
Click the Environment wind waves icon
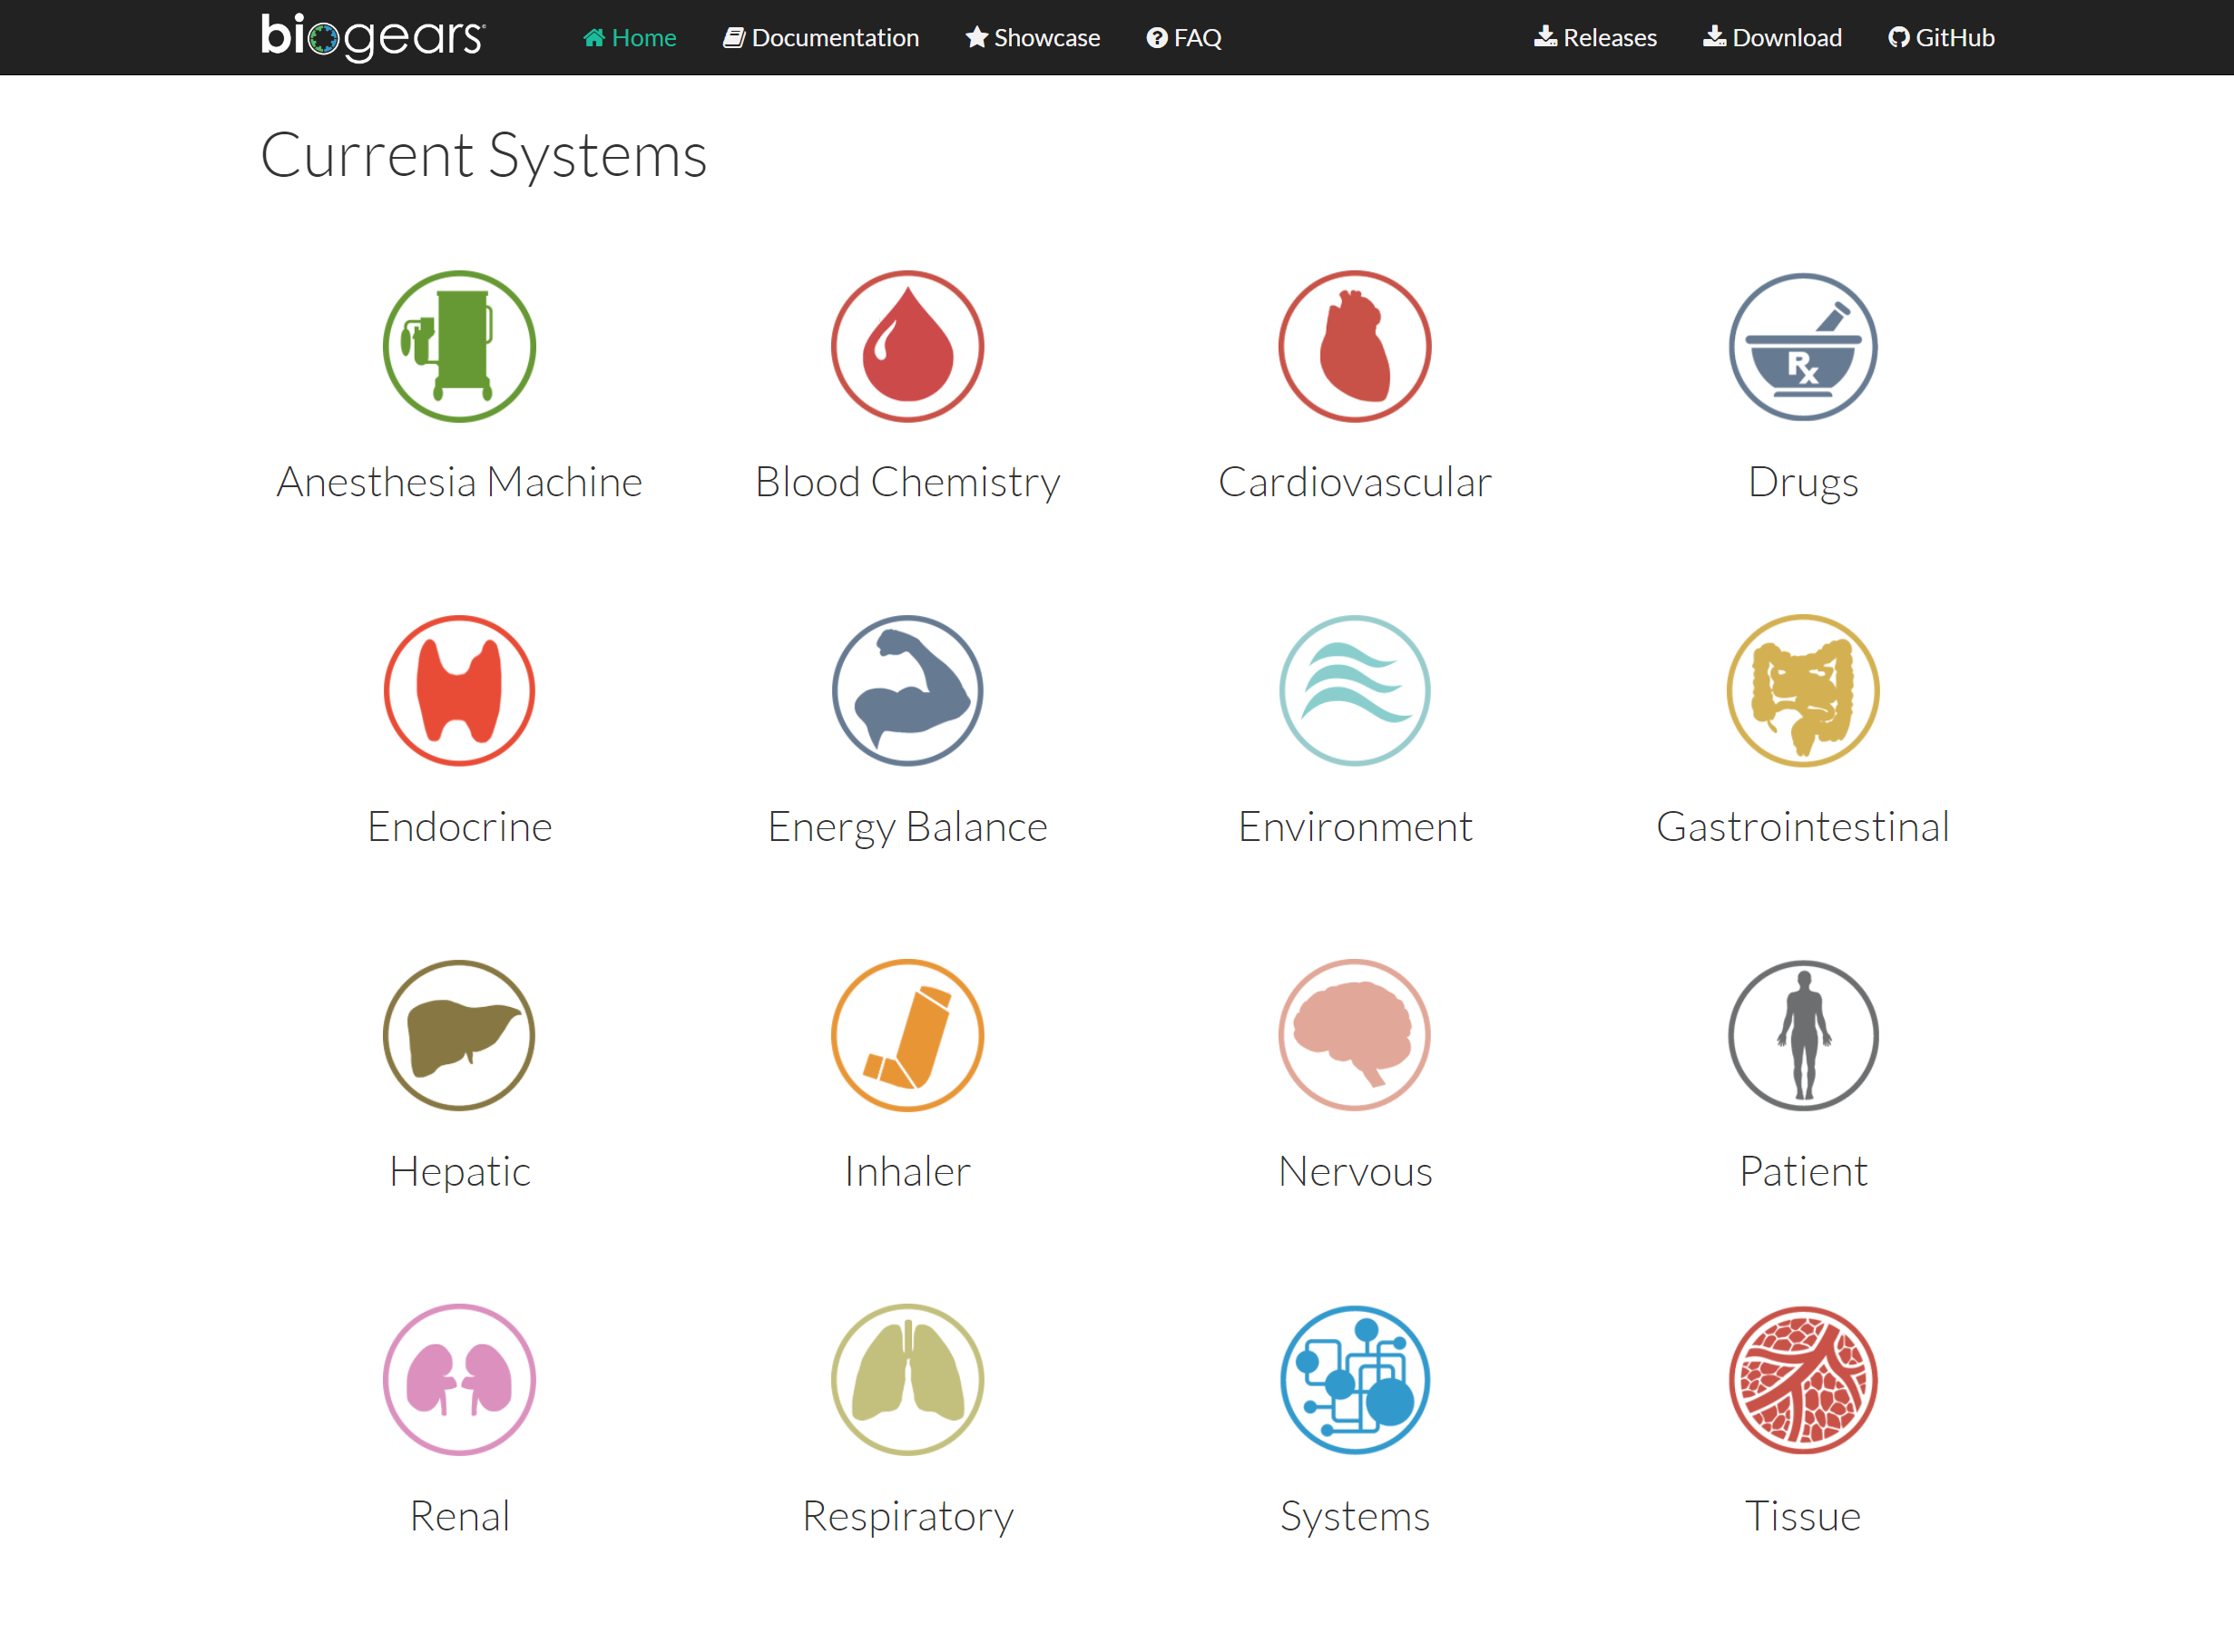pyautogui.click(x=1354, y=691)
